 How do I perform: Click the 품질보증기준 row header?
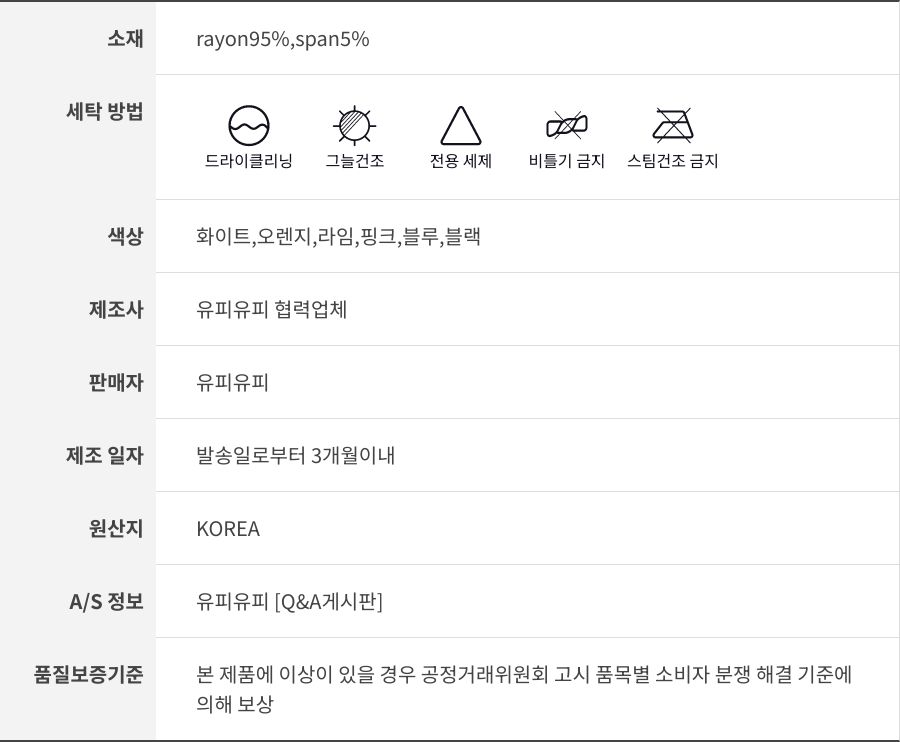click(x=89, y=674)
